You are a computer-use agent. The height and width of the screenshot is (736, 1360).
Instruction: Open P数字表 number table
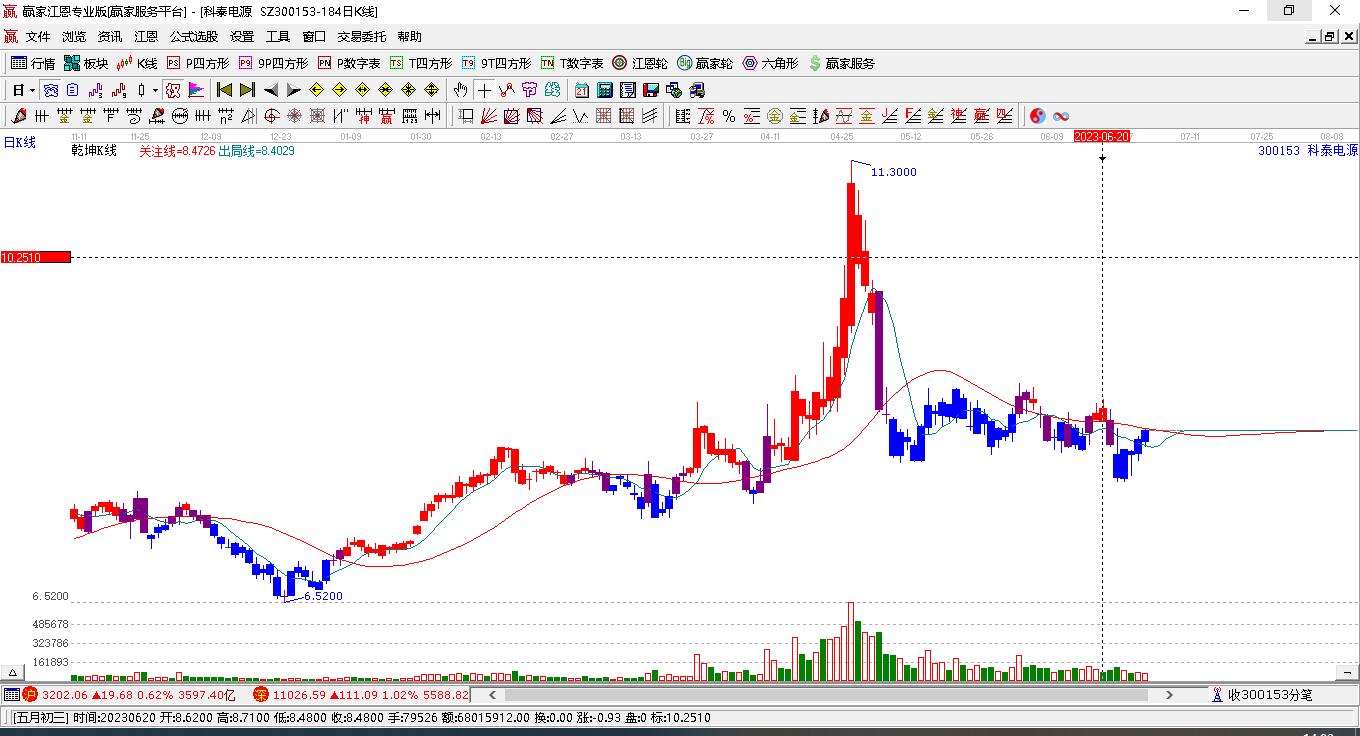[349, 63]
